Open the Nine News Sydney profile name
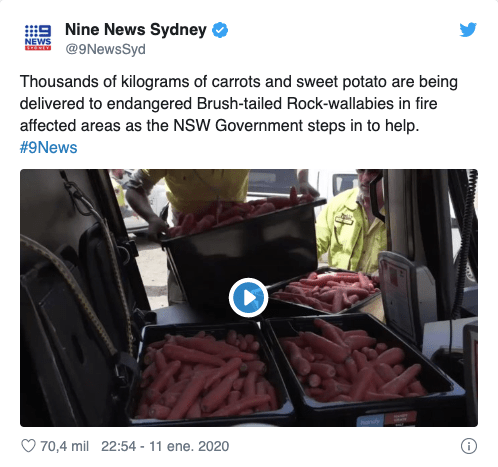 coord(136,30)
